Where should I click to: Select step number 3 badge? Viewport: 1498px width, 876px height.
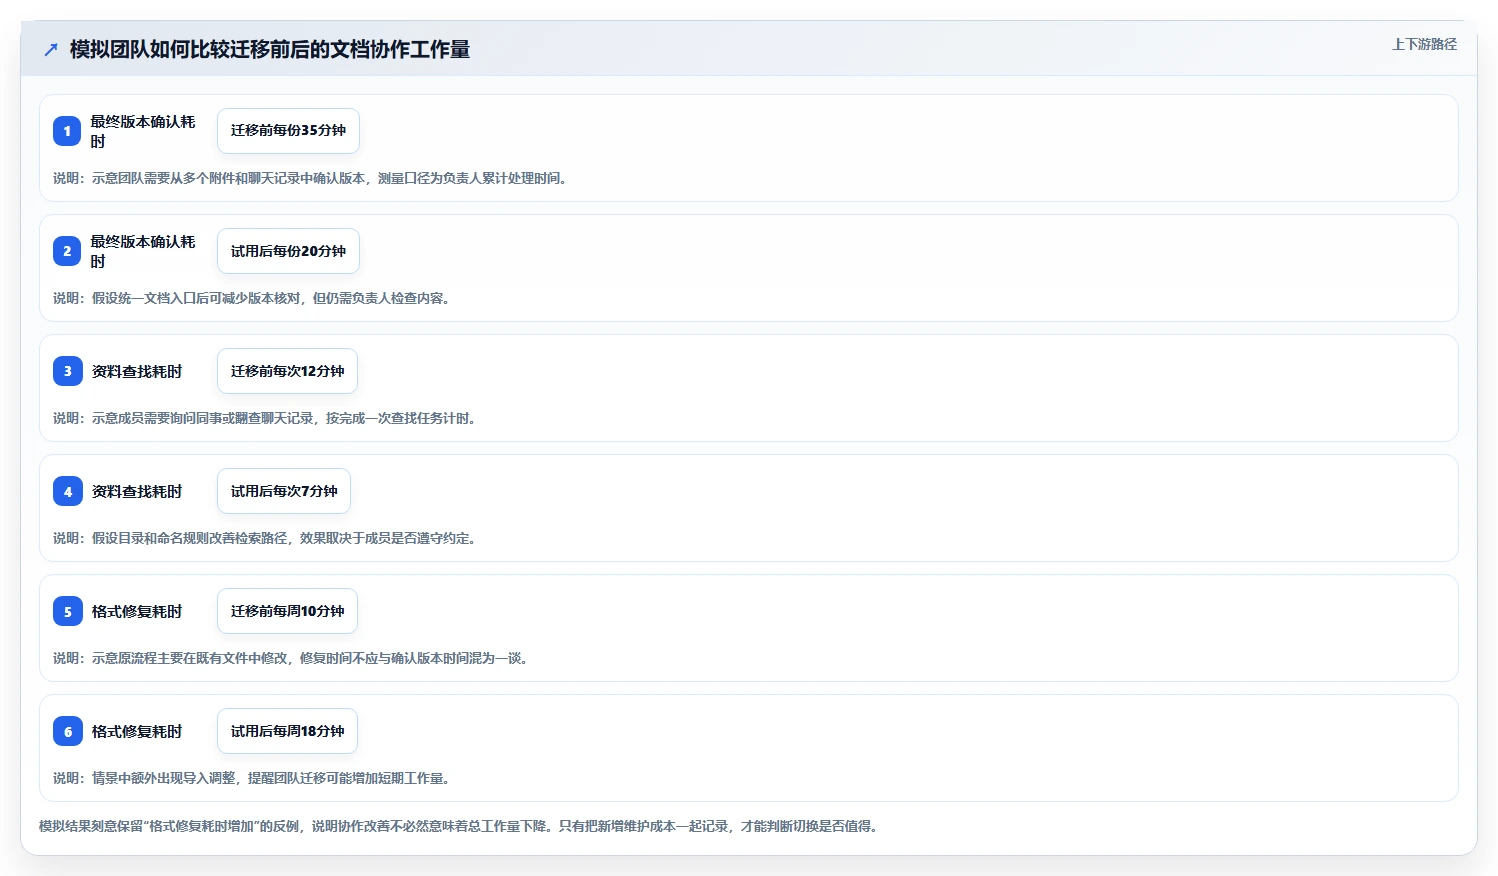tap(67, 371)
